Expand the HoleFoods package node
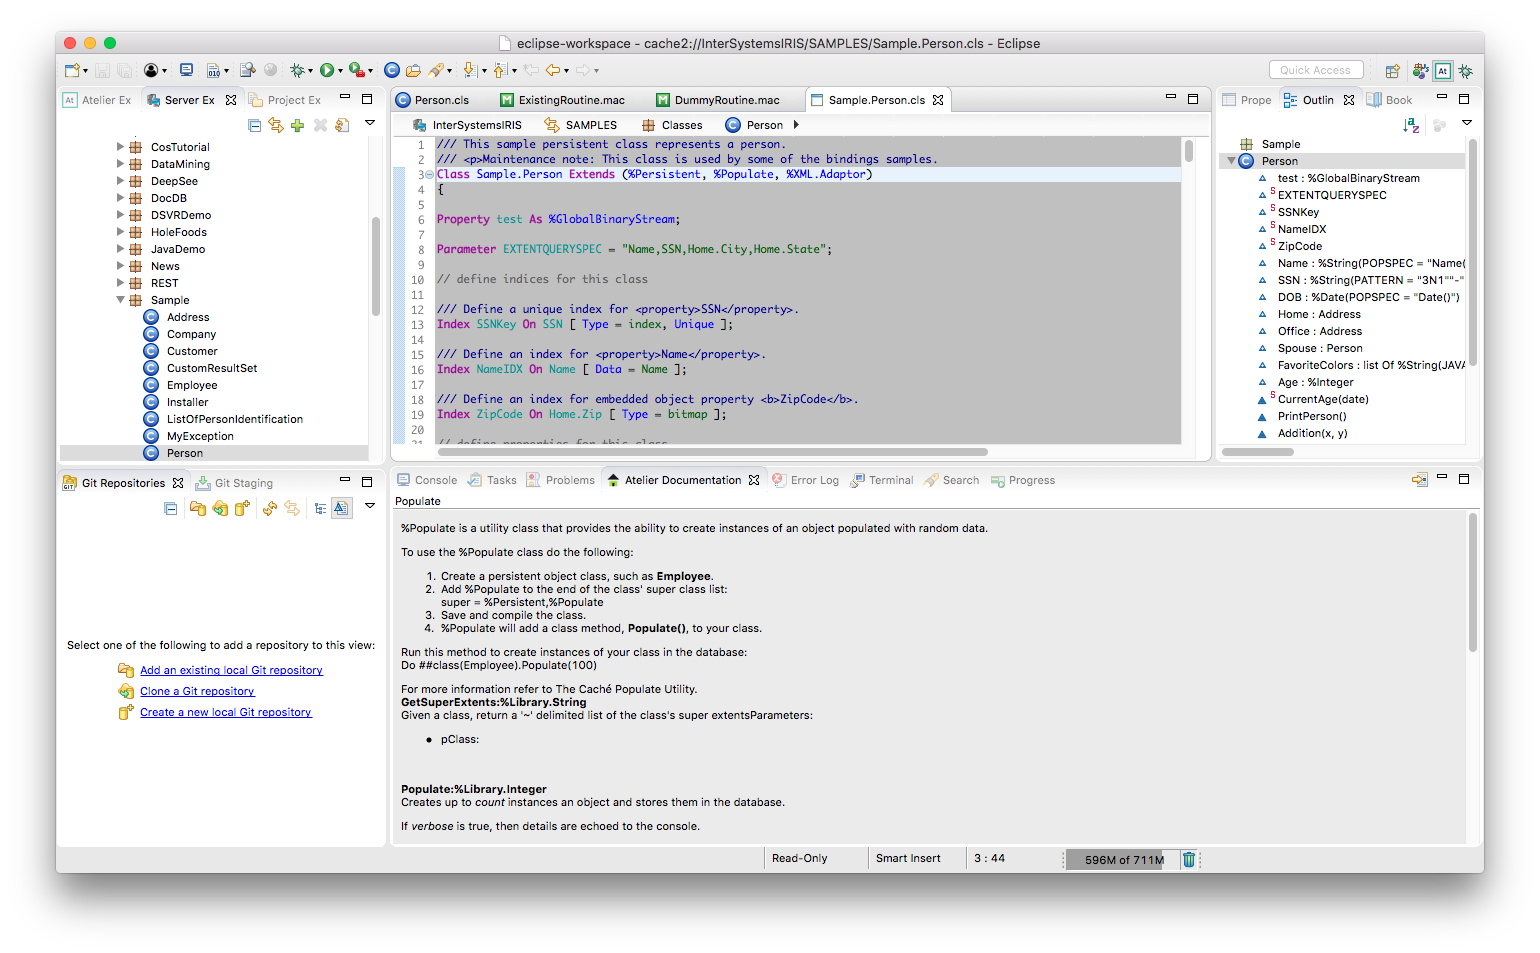Screen dimensions: 1540x953 [x=121, y=232]
